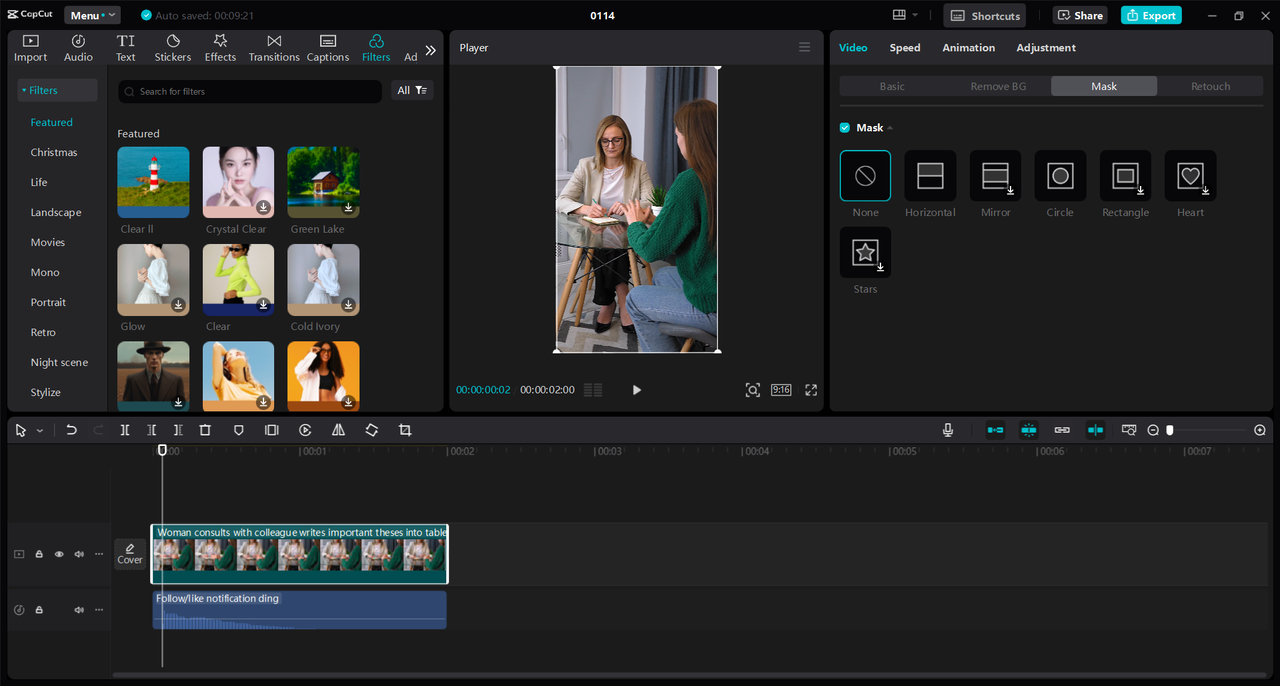
Task: Open the Audio tab
Action: pos(78,48)
